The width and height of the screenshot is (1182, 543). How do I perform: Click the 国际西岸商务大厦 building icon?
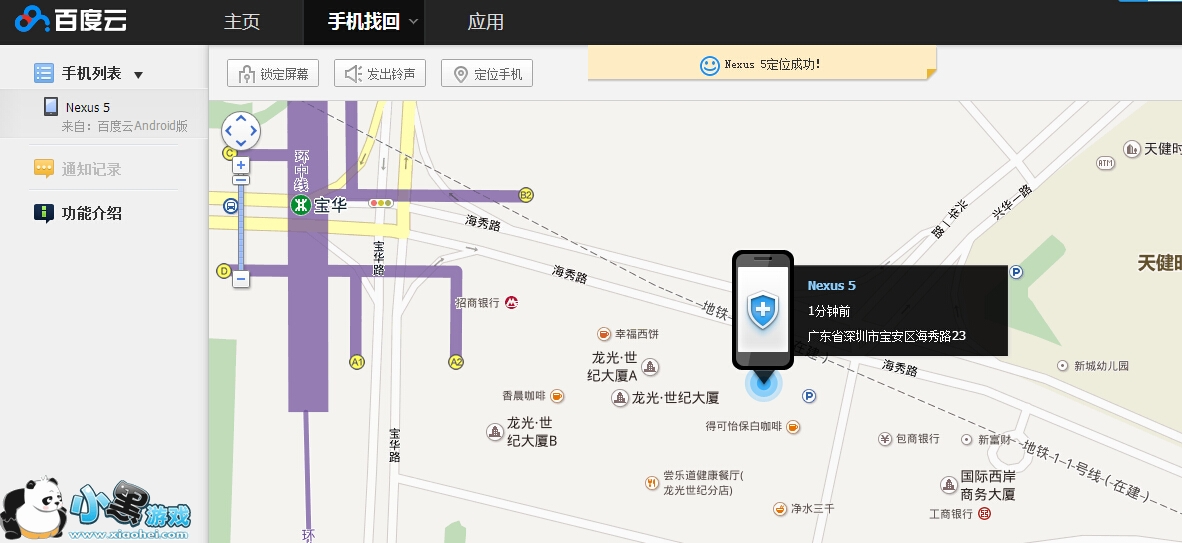[949, 484]
